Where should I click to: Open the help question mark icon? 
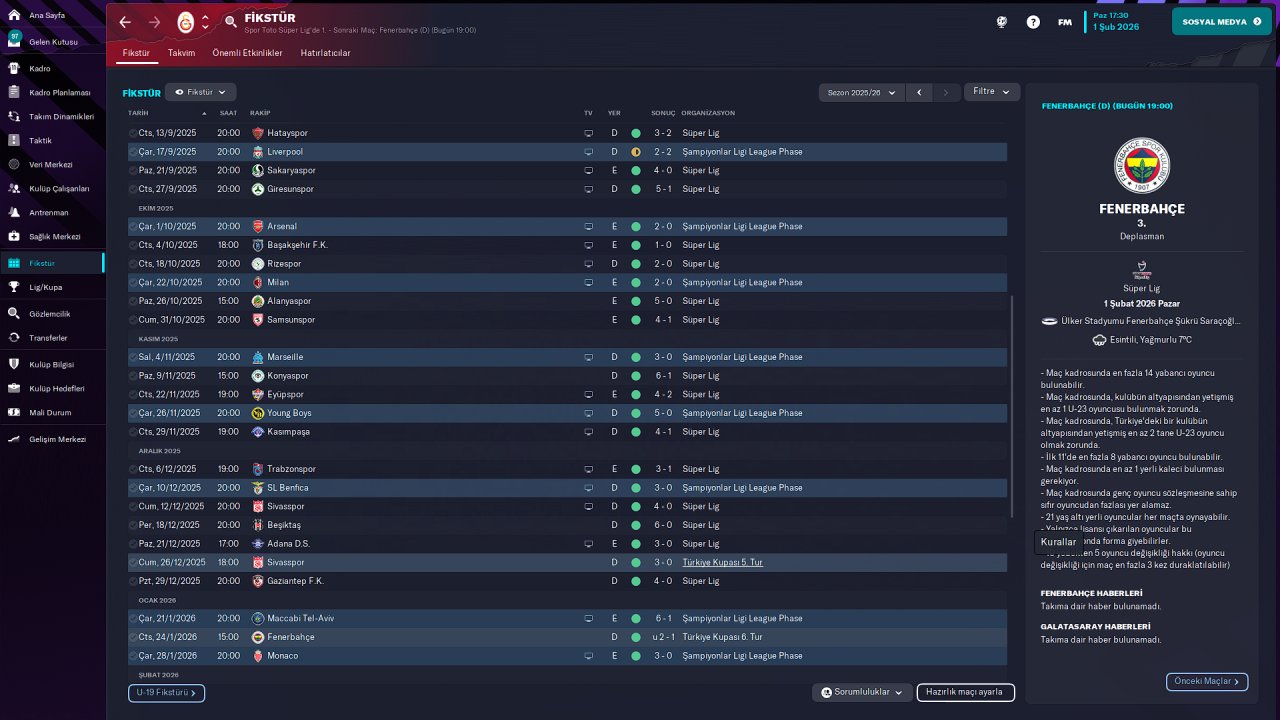1033,22
